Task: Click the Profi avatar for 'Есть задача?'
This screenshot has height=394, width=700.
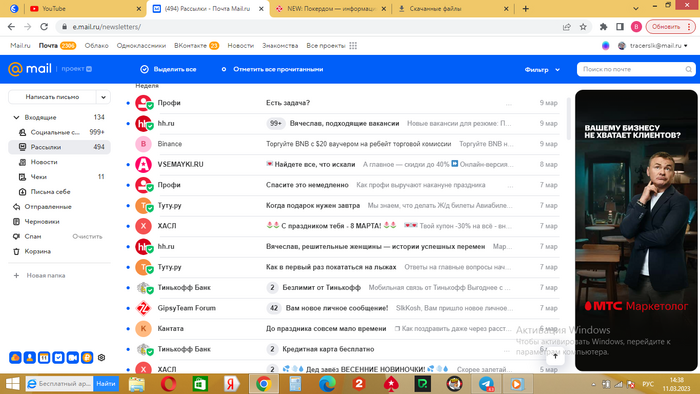Action: click(x=143, y=103)
